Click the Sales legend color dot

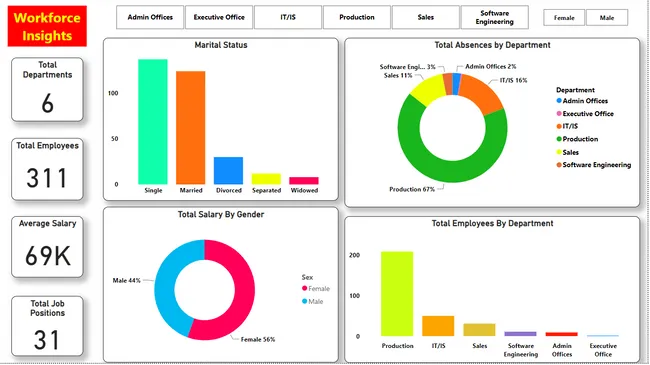(559, 152)
